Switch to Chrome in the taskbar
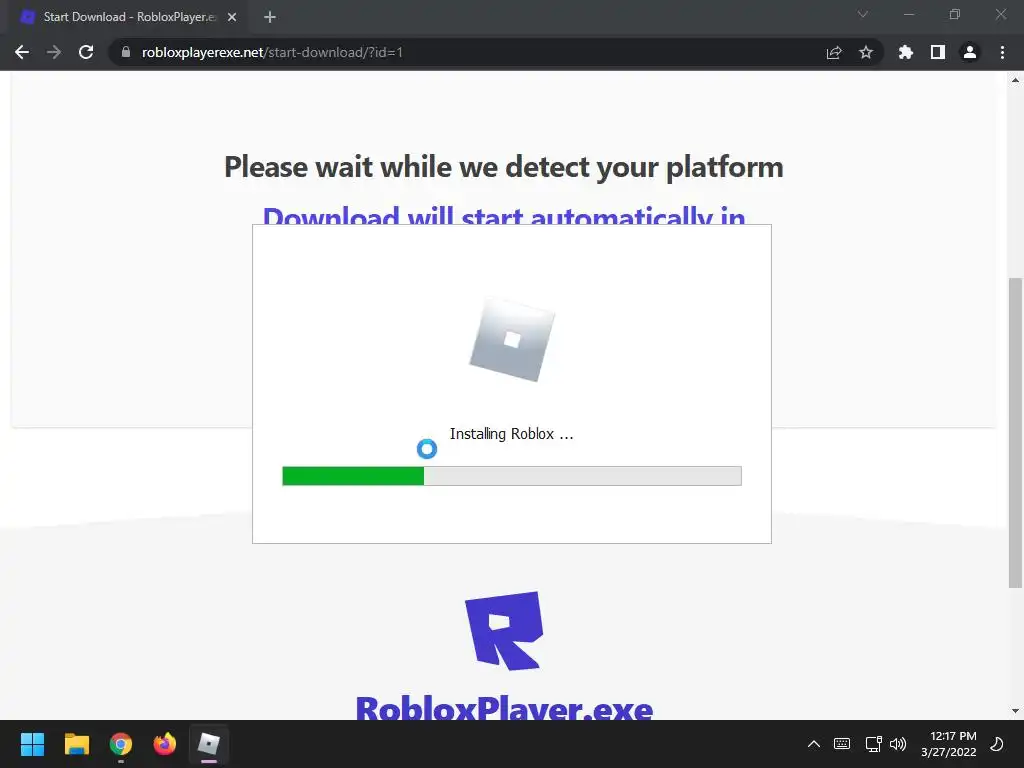The image size is (1024, 768). point(121,744)
